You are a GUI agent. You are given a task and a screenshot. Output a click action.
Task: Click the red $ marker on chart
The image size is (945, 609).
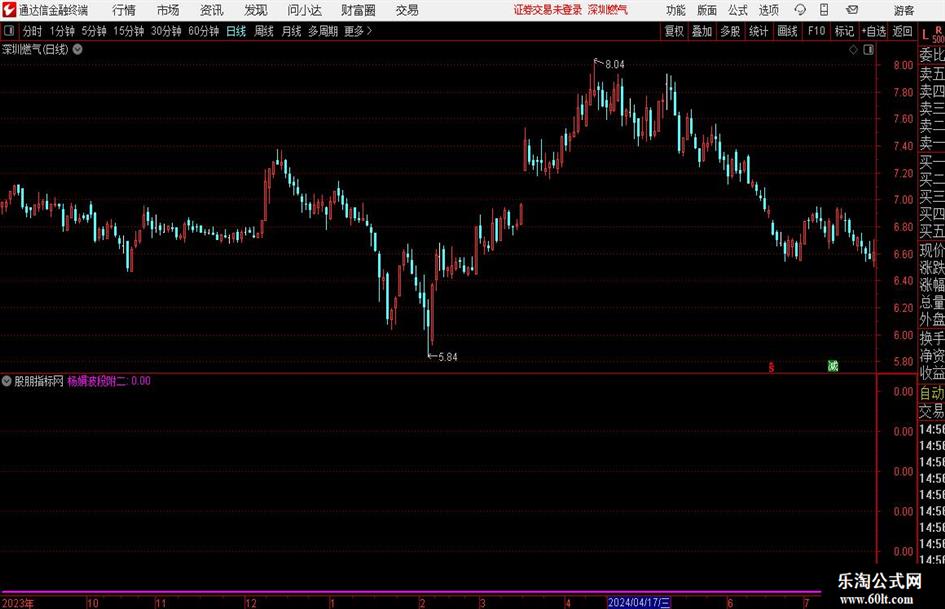[x=771, y=367]
